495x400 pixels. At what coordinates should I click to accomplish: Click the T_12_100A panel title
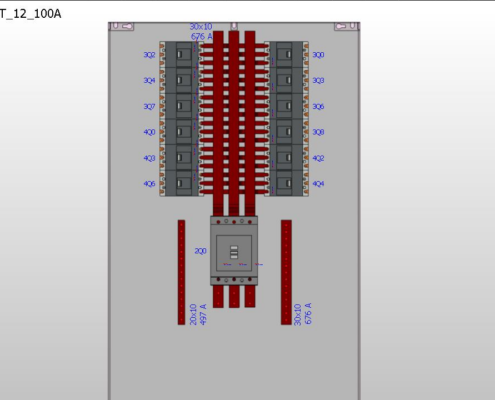pos(30,14)
